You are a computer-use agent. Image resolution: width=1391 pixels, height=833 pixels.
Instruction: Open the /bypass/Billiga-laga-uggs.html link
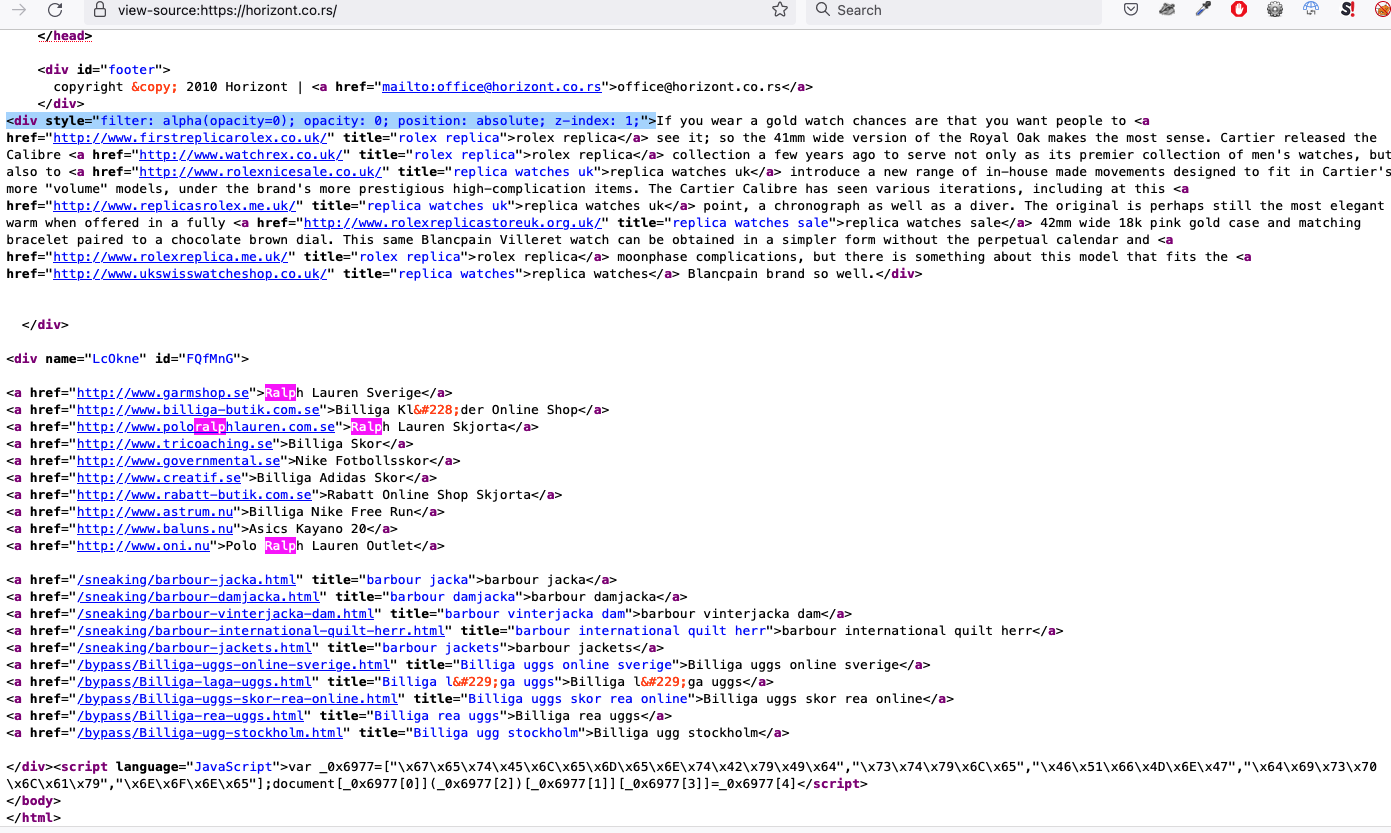(x=194, y=682)
